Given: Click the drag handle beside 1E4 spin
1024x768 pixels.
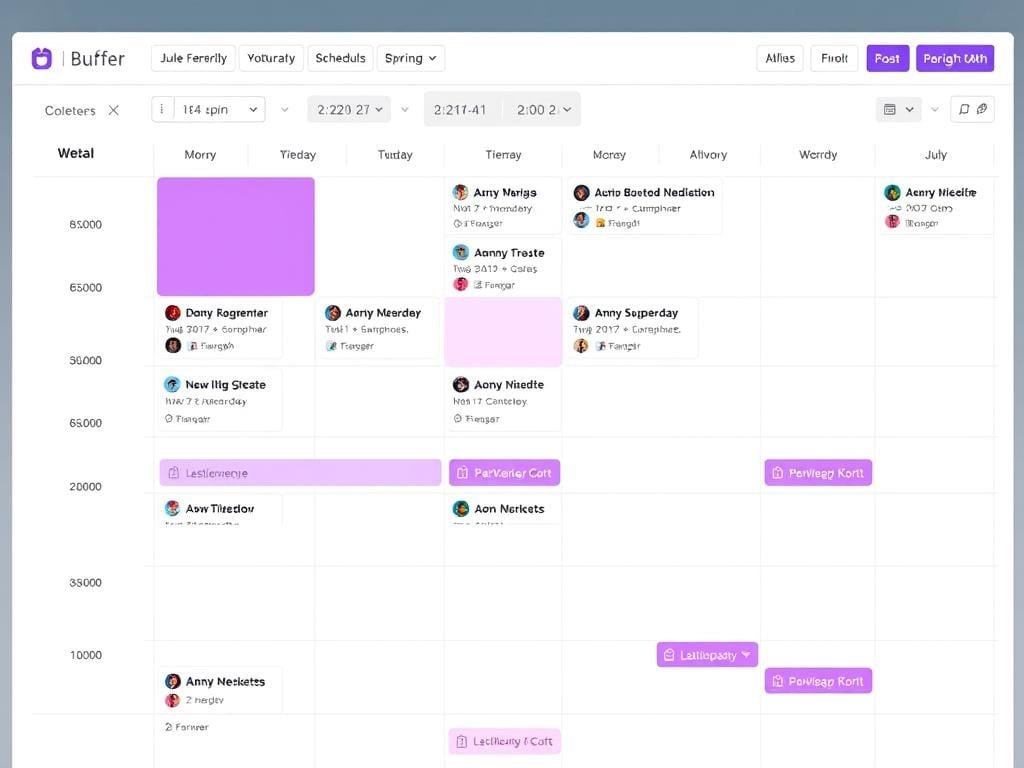Looking at the screenshot, I should [x=162, y=110].
